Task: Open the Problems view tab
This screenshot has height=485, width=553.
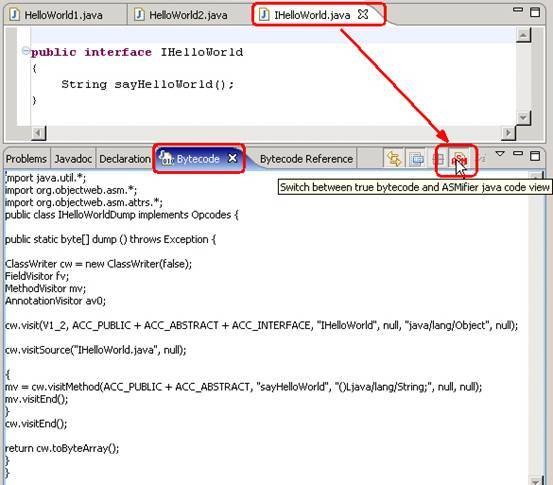Action: point(26,159)
